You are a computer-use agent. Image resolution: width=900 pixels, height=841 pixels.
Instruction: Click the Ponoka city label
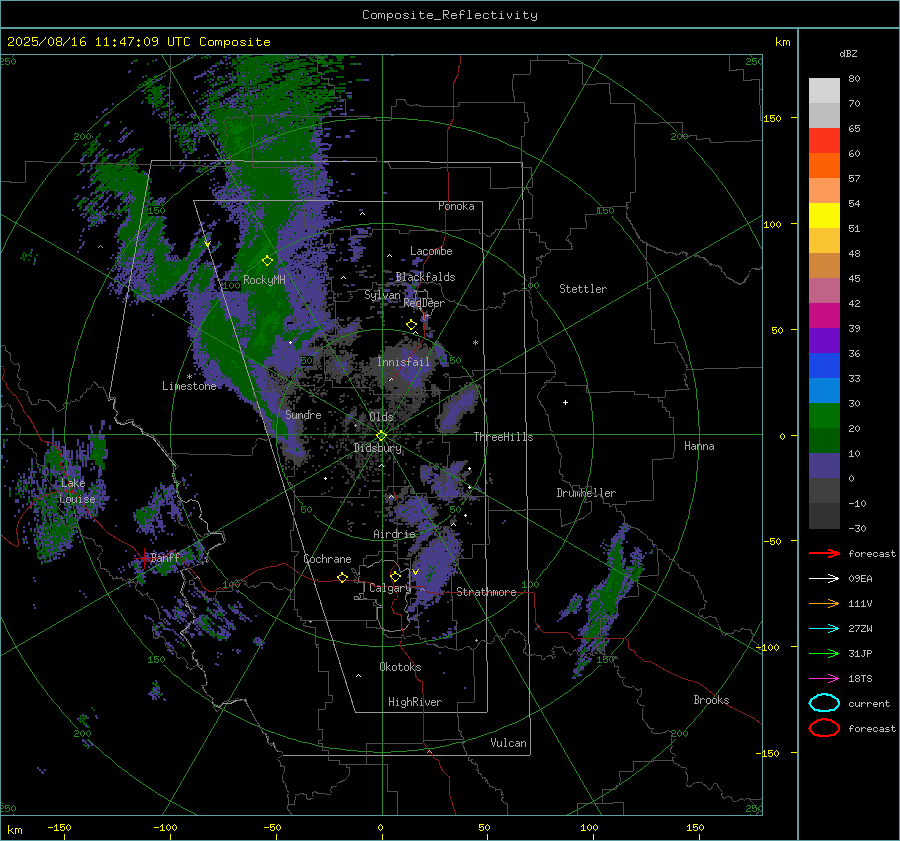(x=456, y=206)
